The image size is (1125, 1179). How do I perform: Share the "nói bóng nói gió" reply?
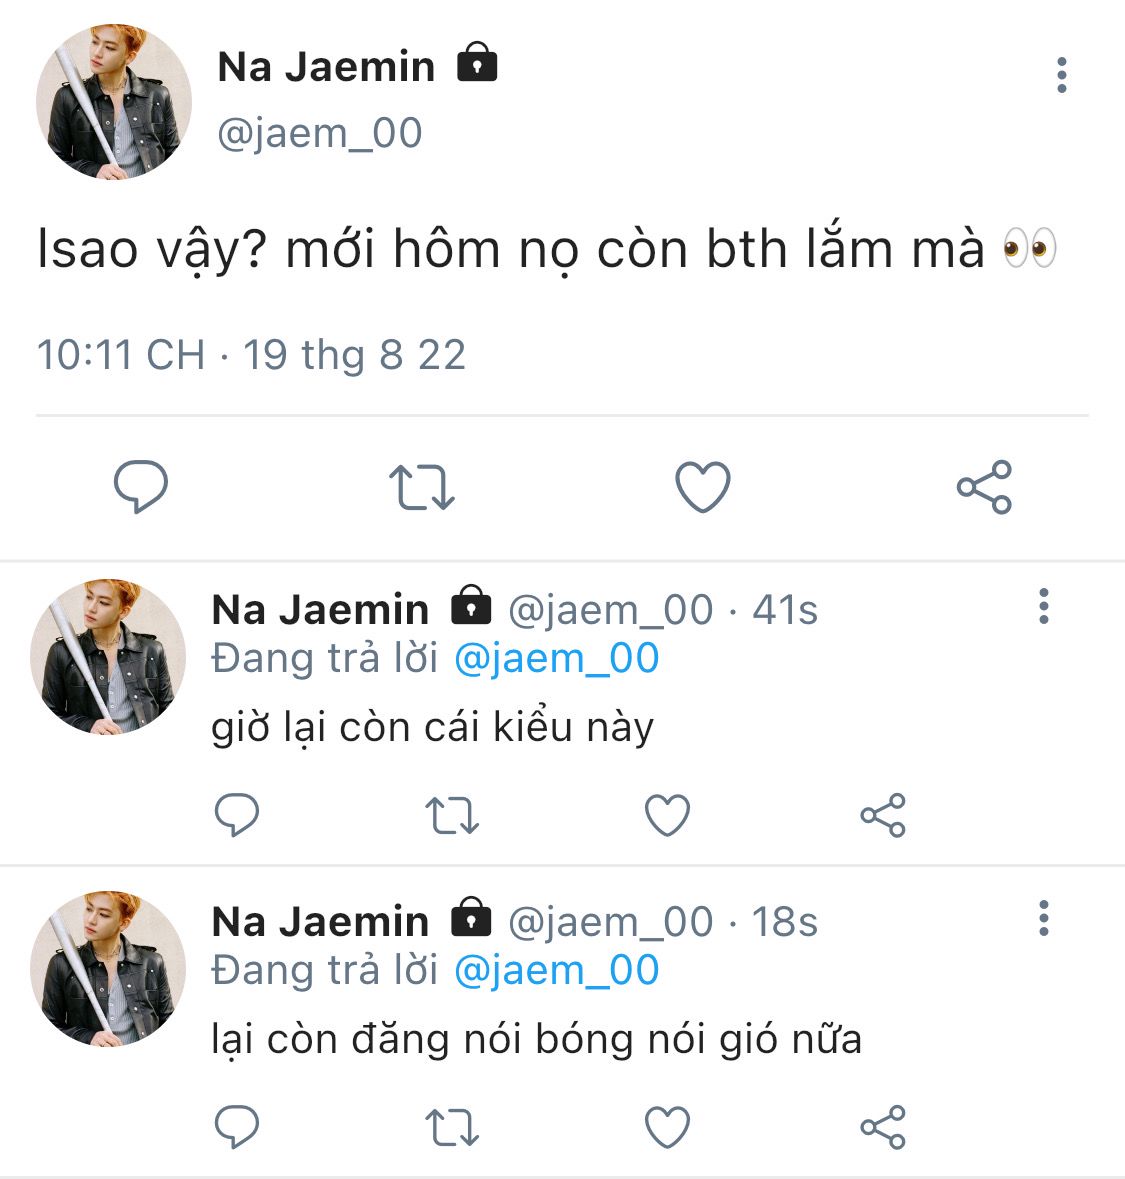(x=882, y=1128)
